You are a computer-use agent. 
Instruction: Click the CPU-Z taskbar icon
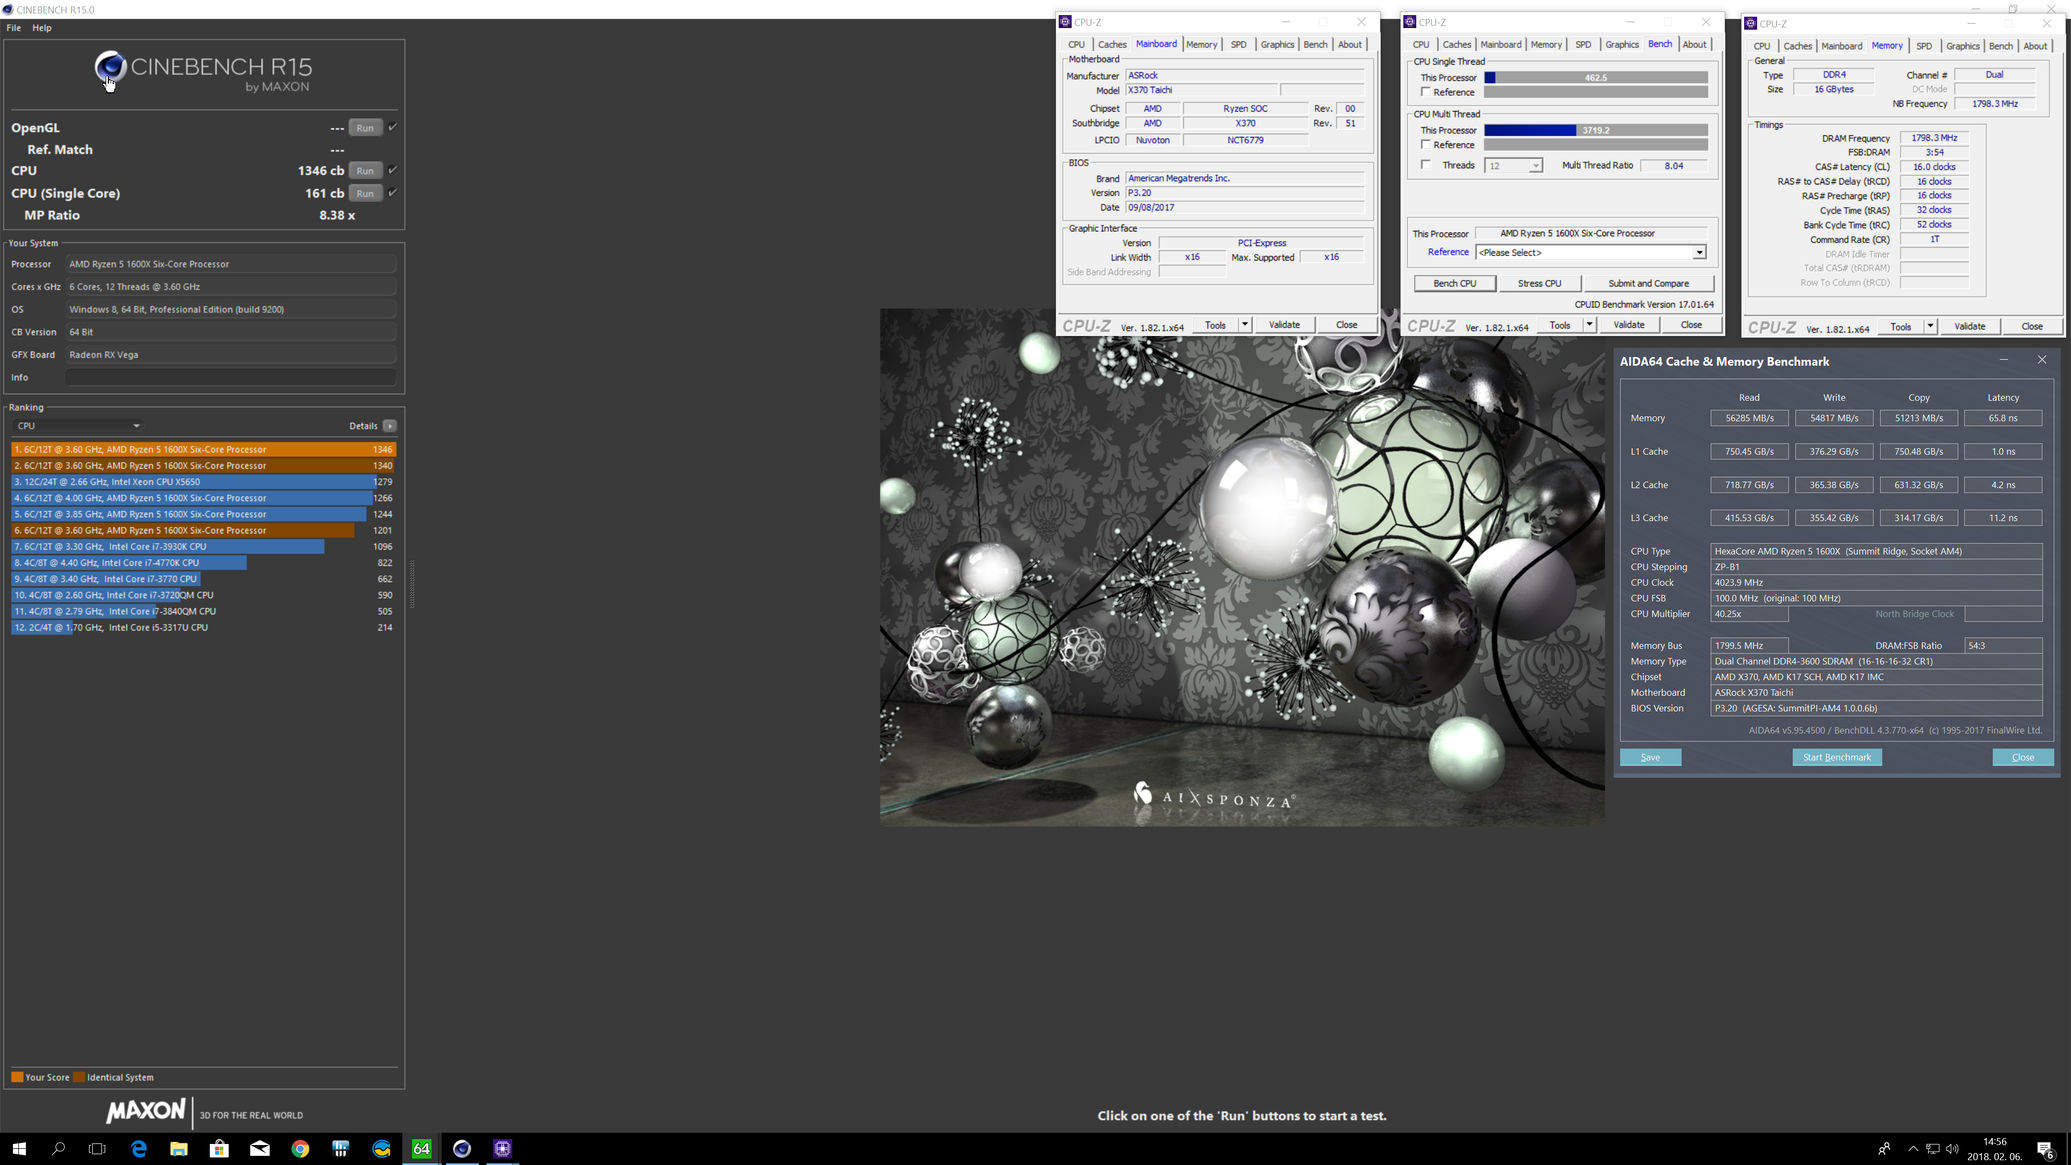coord(502,1149)
